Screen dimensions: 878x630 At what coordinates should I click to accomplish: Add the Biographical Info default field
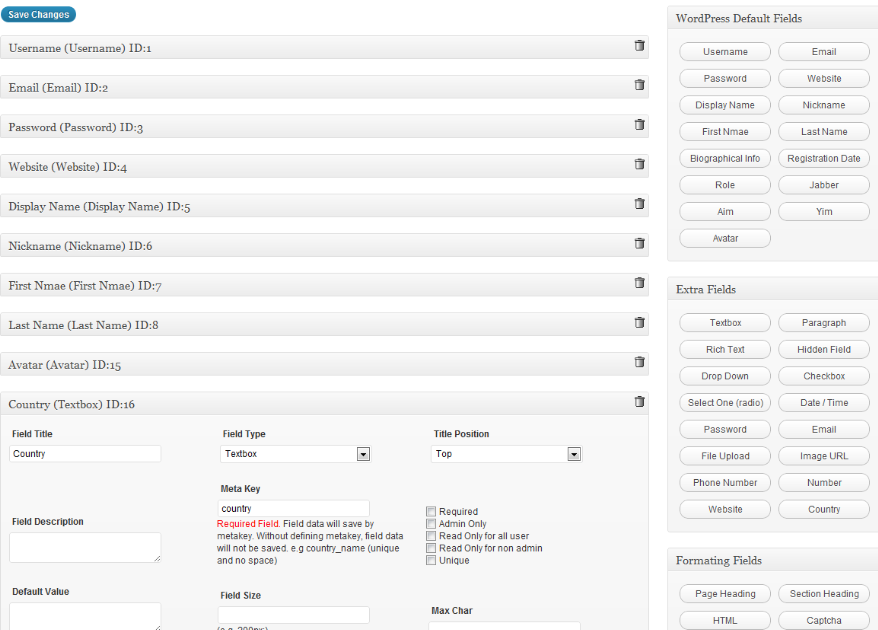[725, 158]
